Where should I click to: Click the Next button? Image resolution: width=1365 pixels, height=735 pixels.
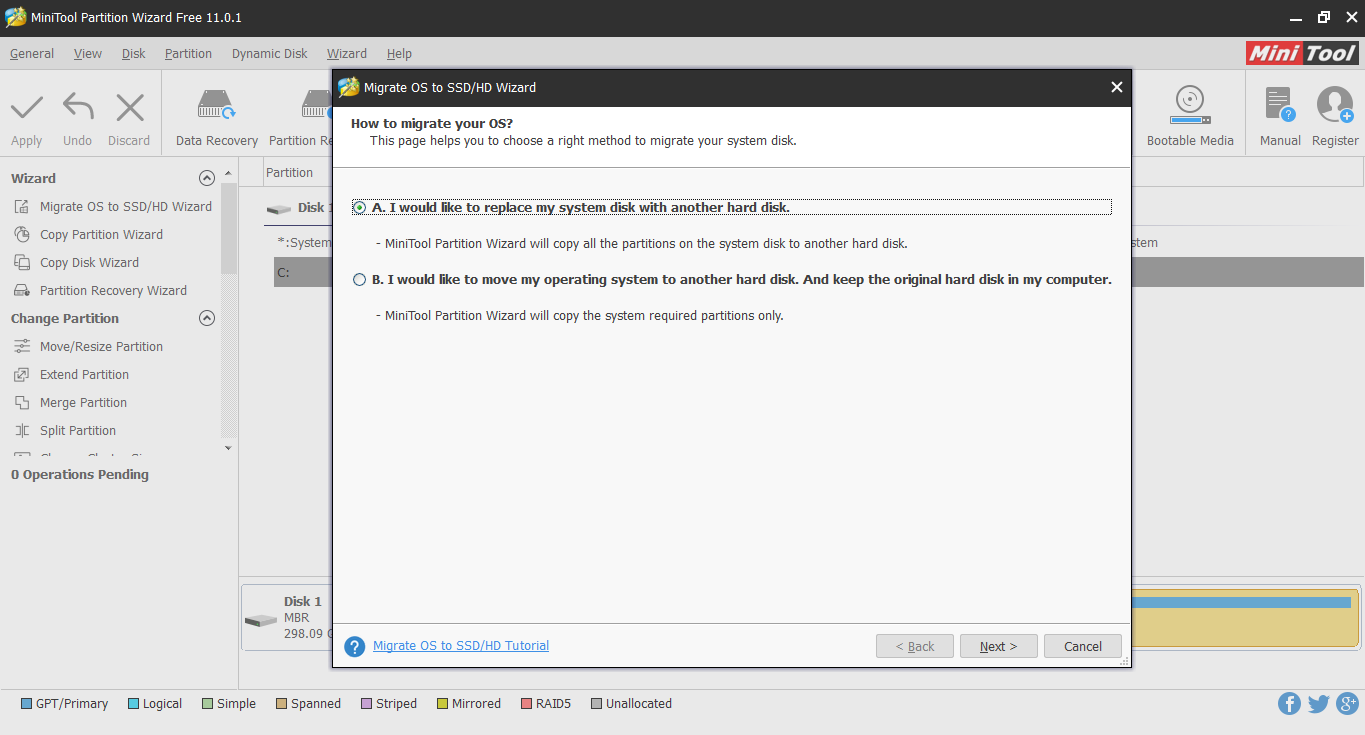(998, 645)
